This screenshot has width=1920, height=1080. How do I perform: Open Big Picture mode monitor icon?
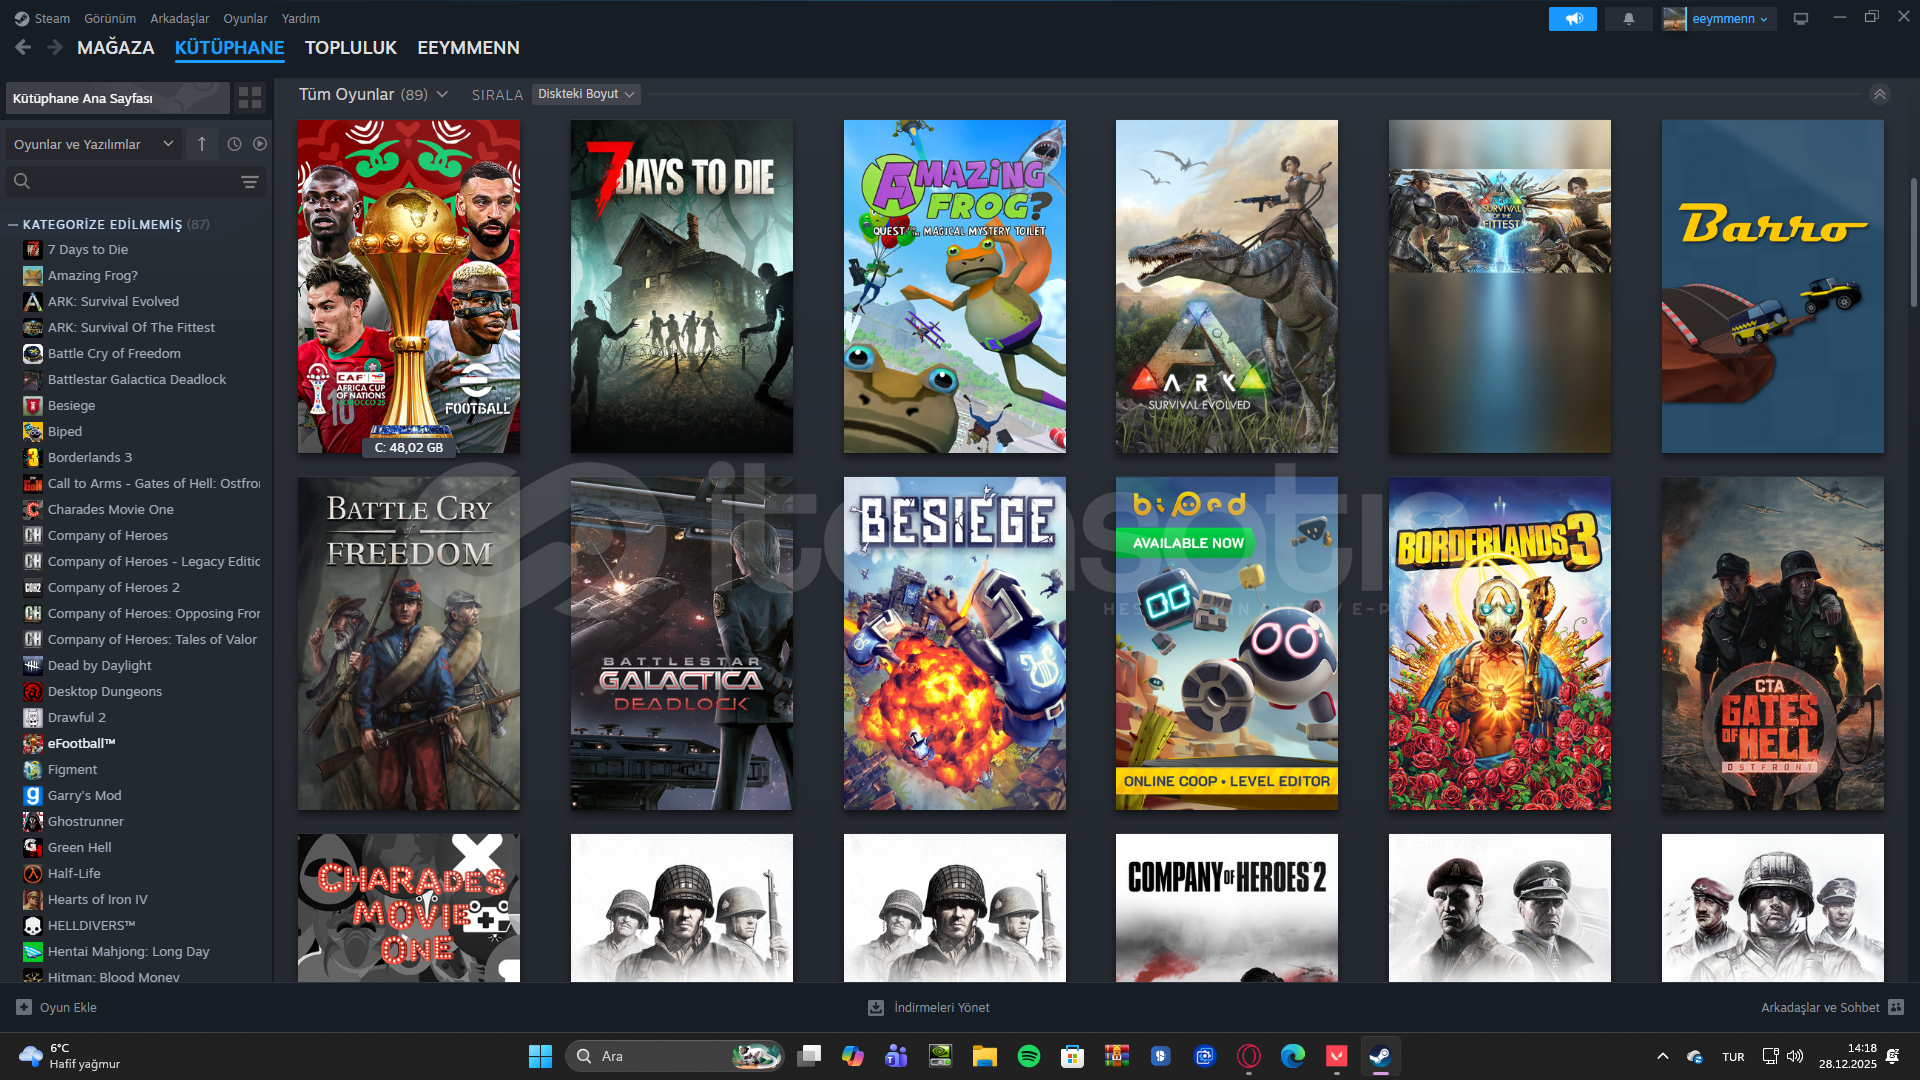coord(1800,18)
